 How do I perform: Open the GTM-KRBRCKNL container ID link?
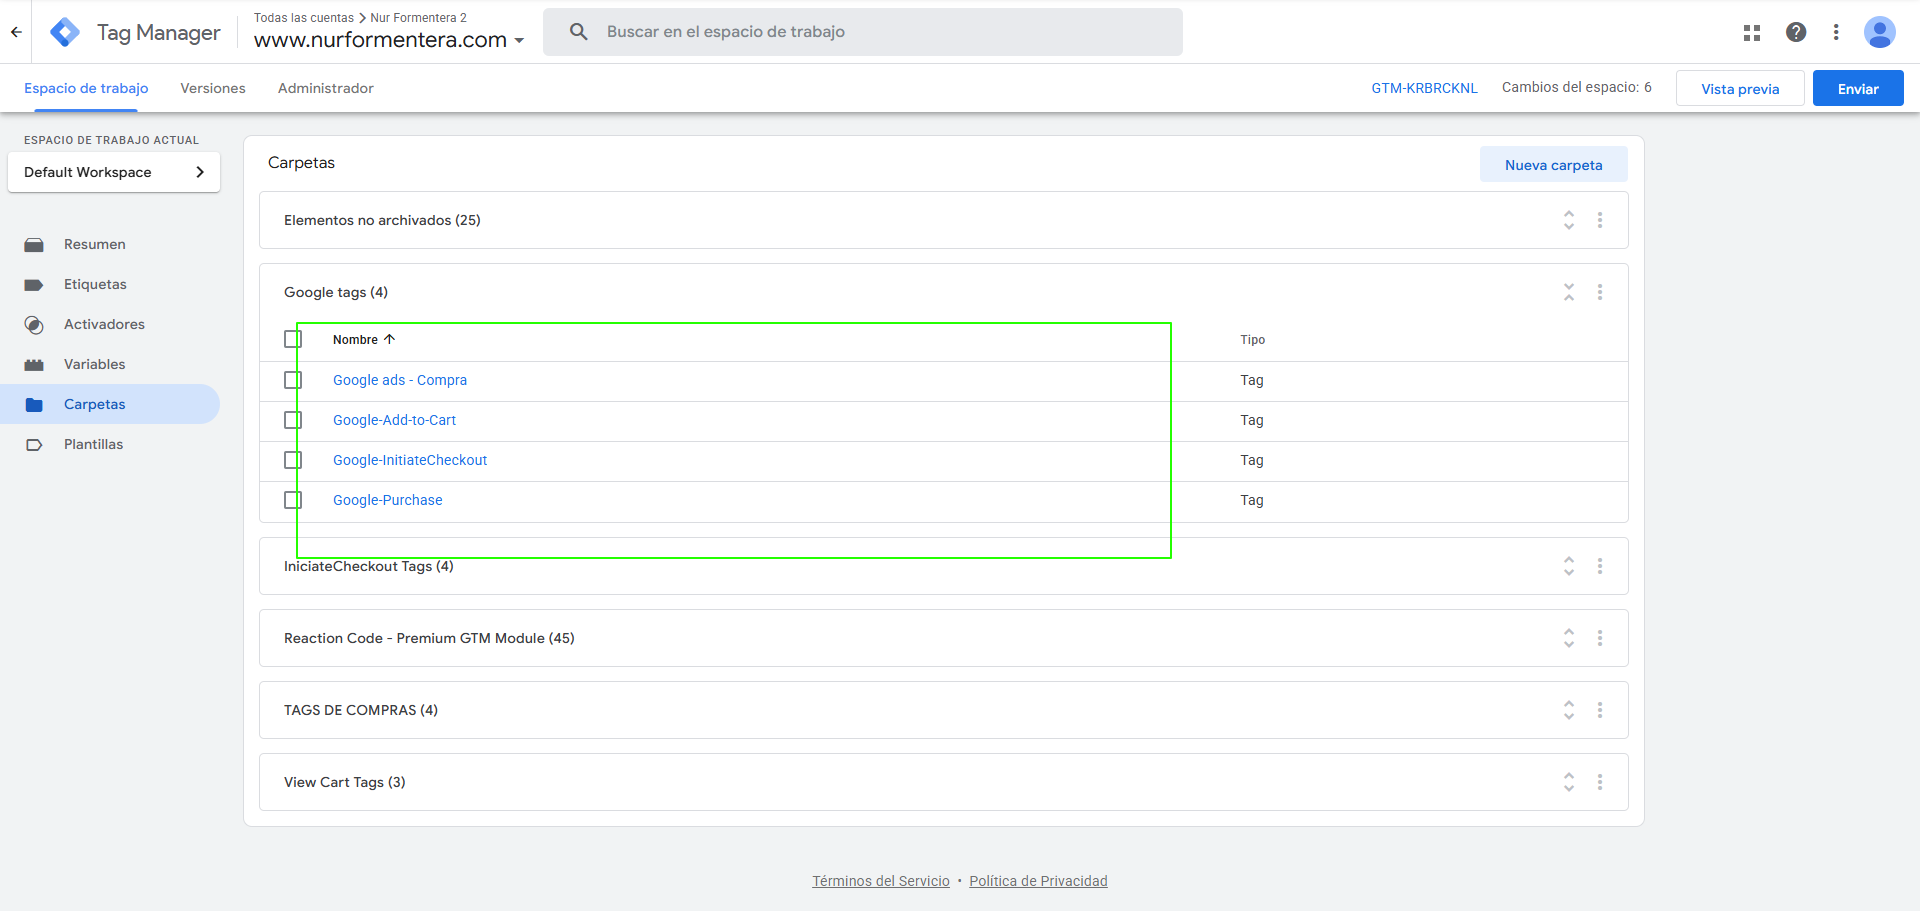tap(1424, 88)
